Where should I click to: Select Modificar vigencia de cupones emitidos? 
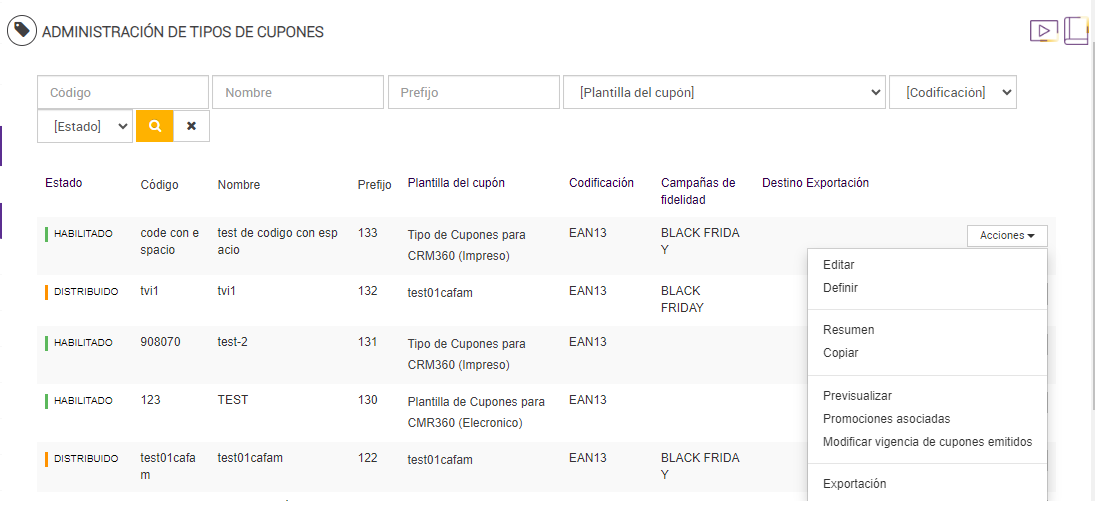click(927, 442)
